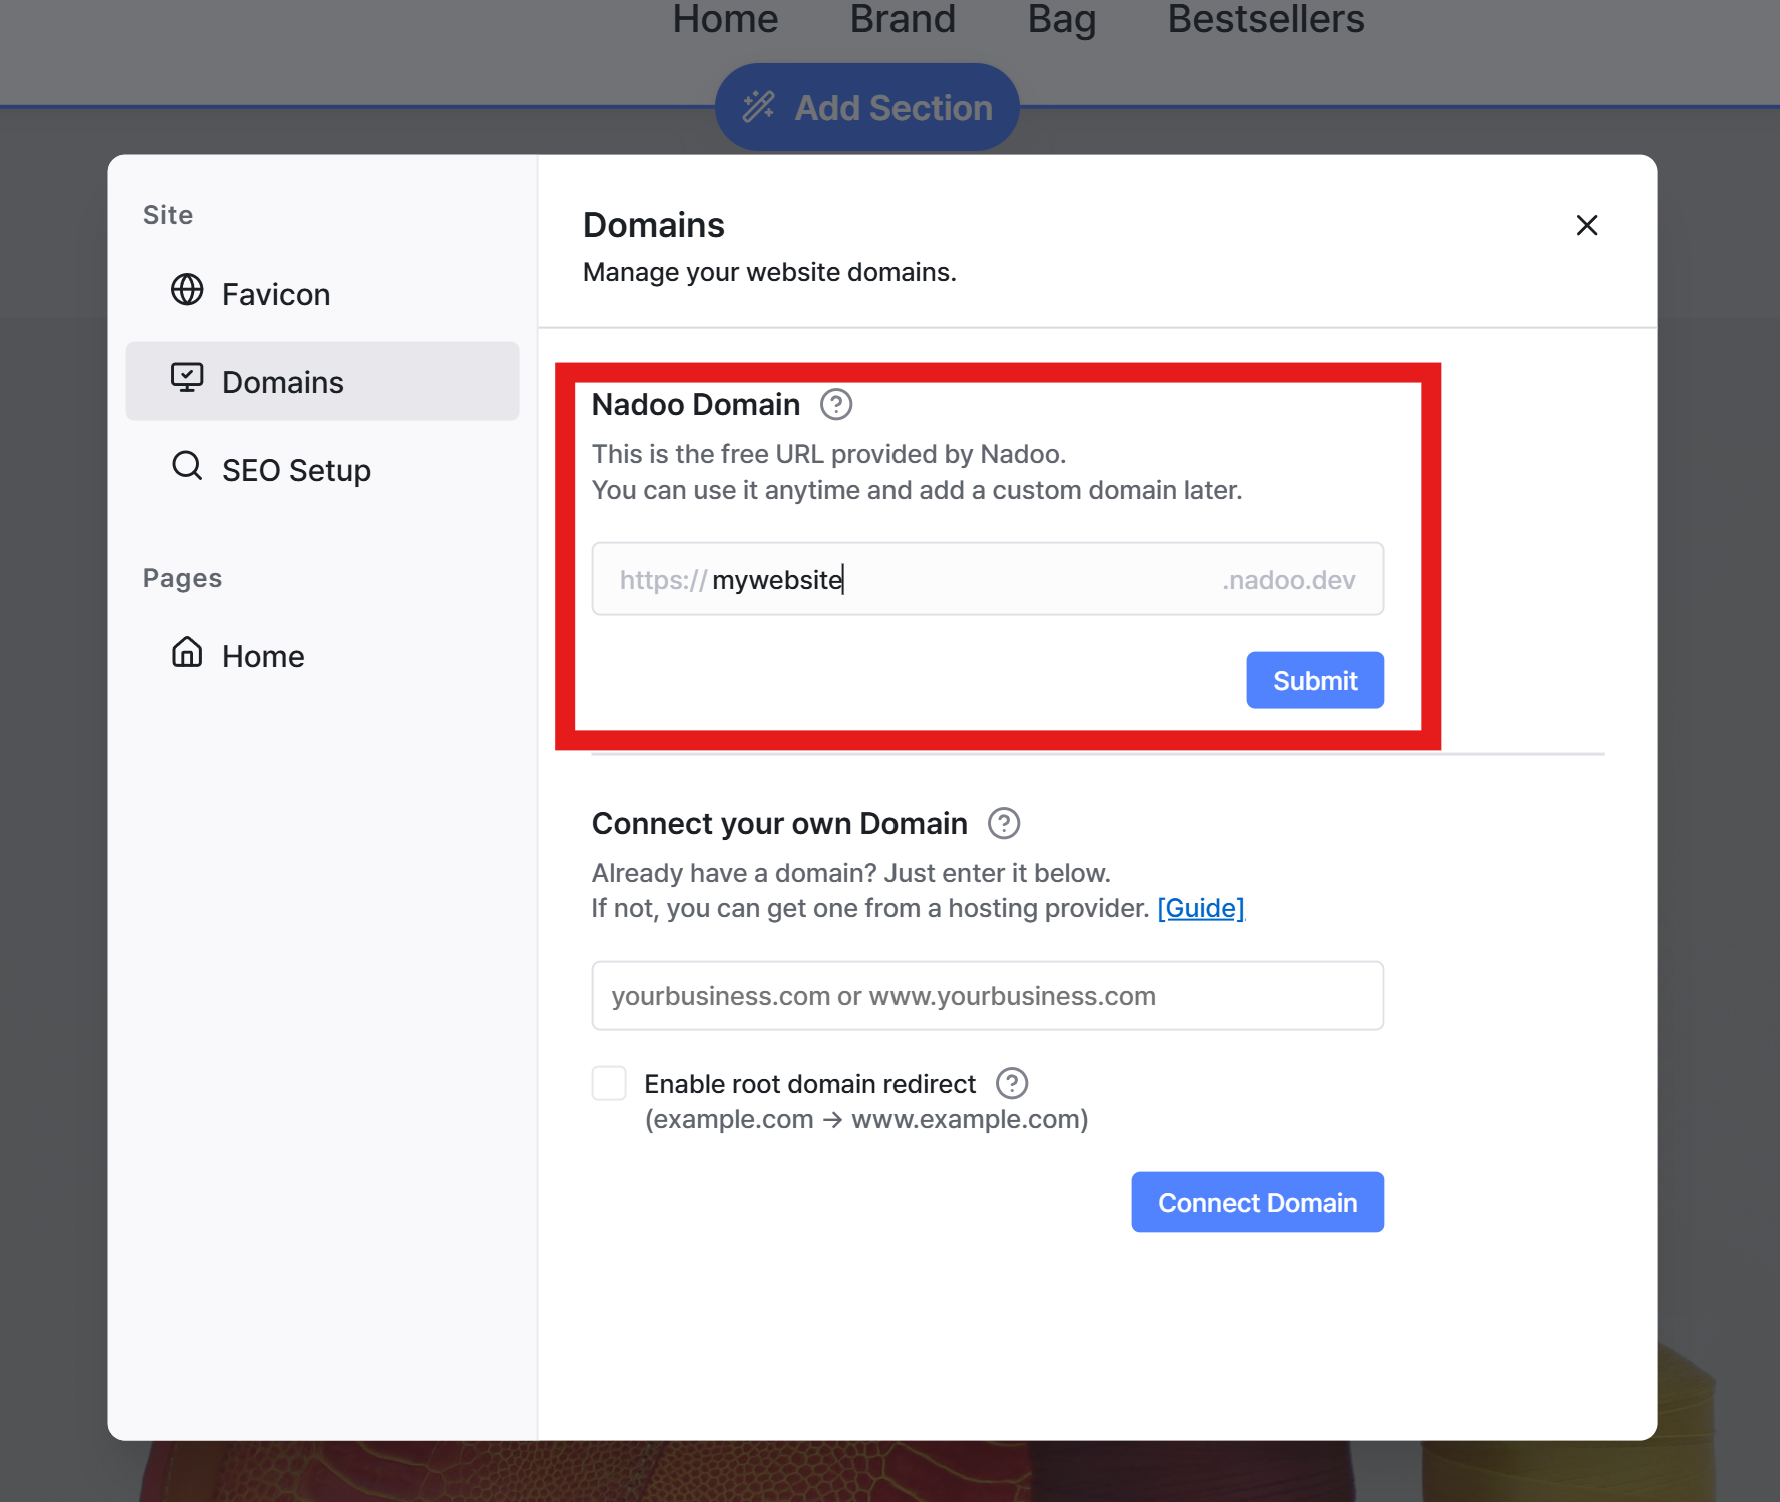This screenshot has width=1780, height=1502.
Task: Open the Home nav link behind the dialog
Action: click(725, 19)
